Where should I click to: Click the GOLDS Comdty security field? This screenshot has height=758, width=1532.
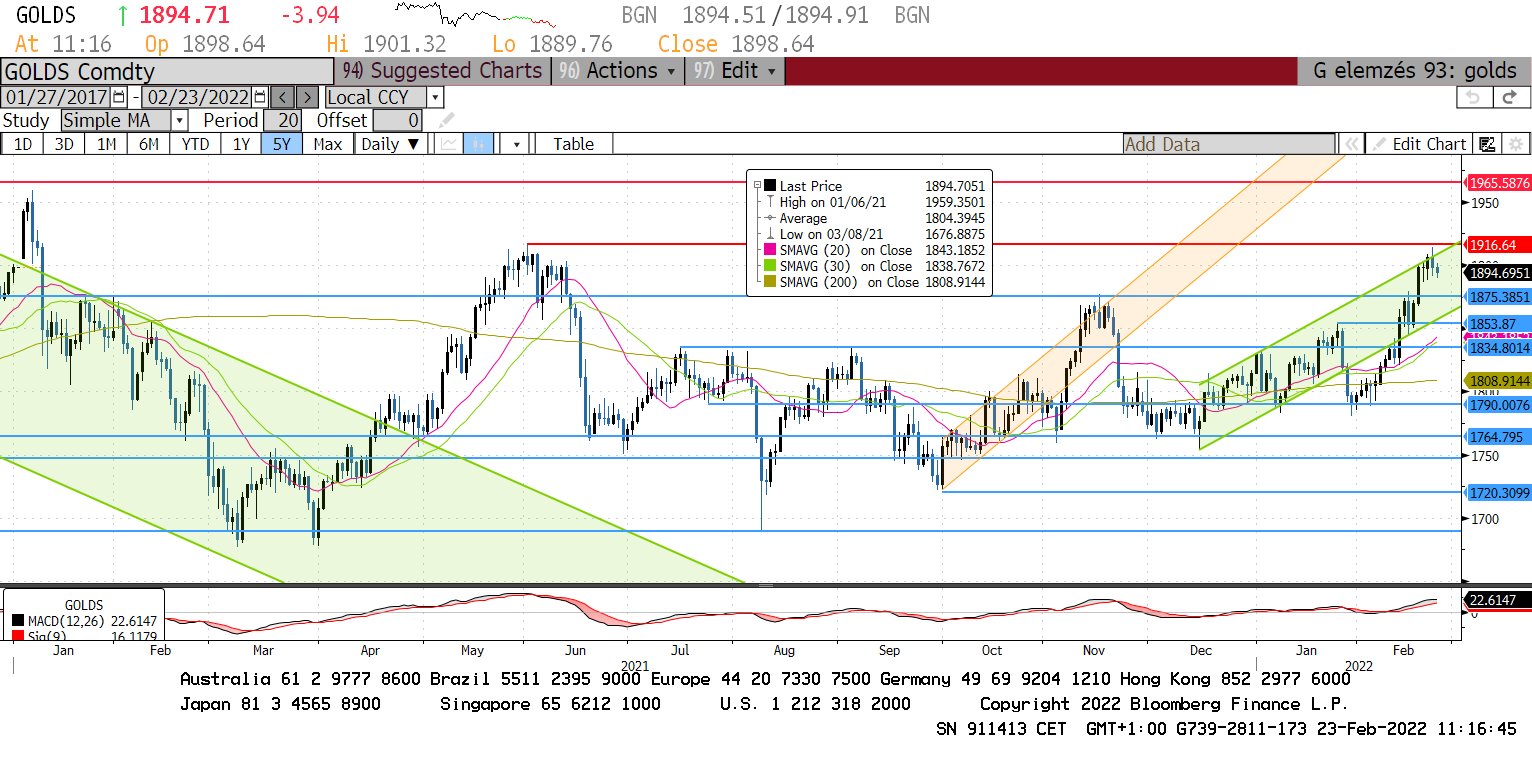pyautogui.click(x=167, y=71)
